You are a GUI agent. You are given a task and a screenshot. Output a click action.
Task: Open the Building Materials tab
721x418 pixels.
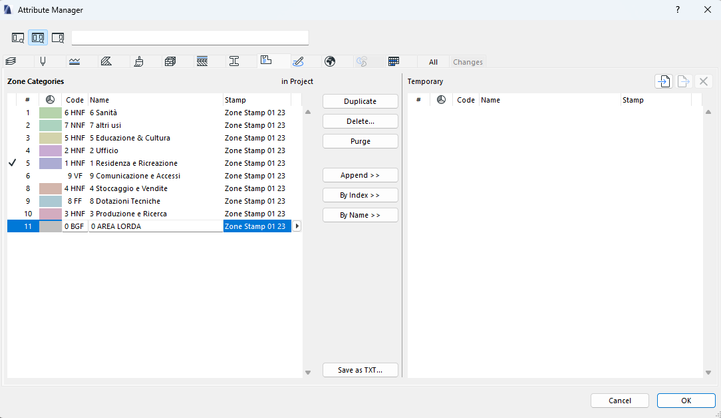tap(170, 61)
